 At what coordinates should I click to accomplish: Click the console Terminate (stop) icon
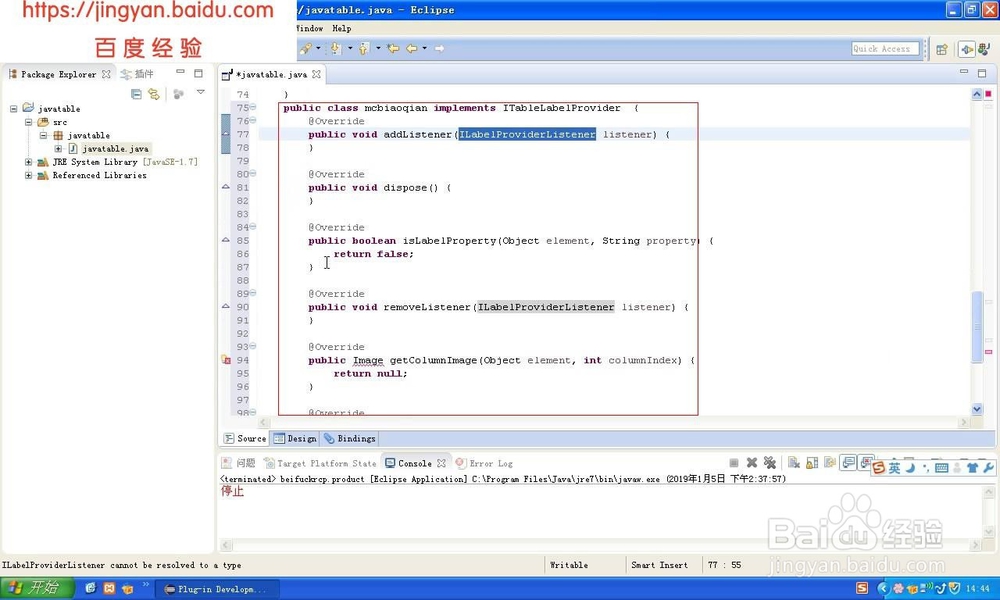click(x=734, y=463)
